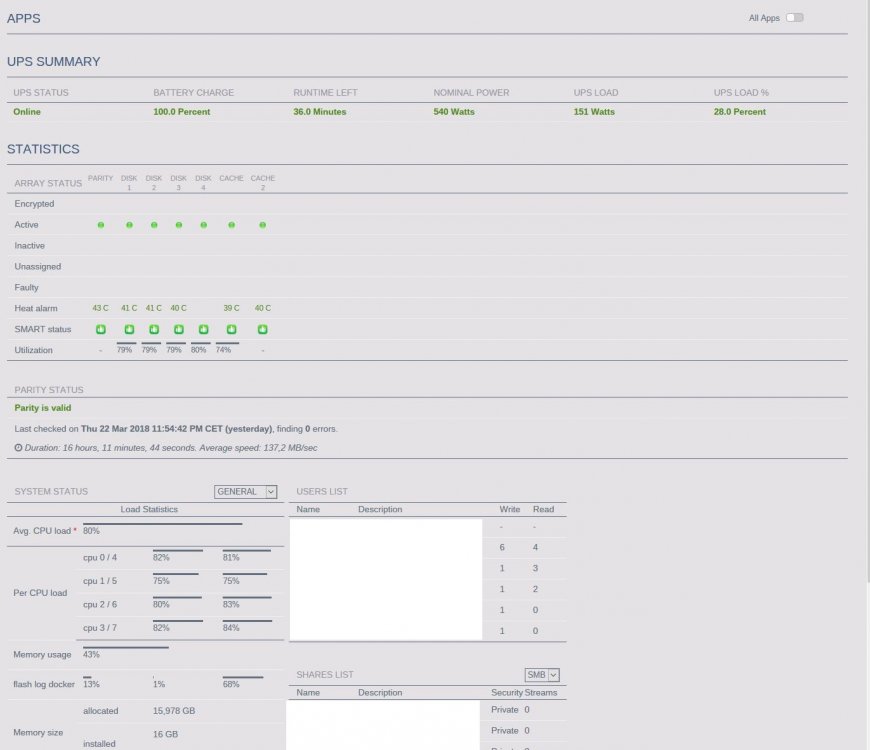Click the 28.0 Percent UPS load value
Image resolution: width=870 pixels, height=750 pixels.
coord(740,112)
